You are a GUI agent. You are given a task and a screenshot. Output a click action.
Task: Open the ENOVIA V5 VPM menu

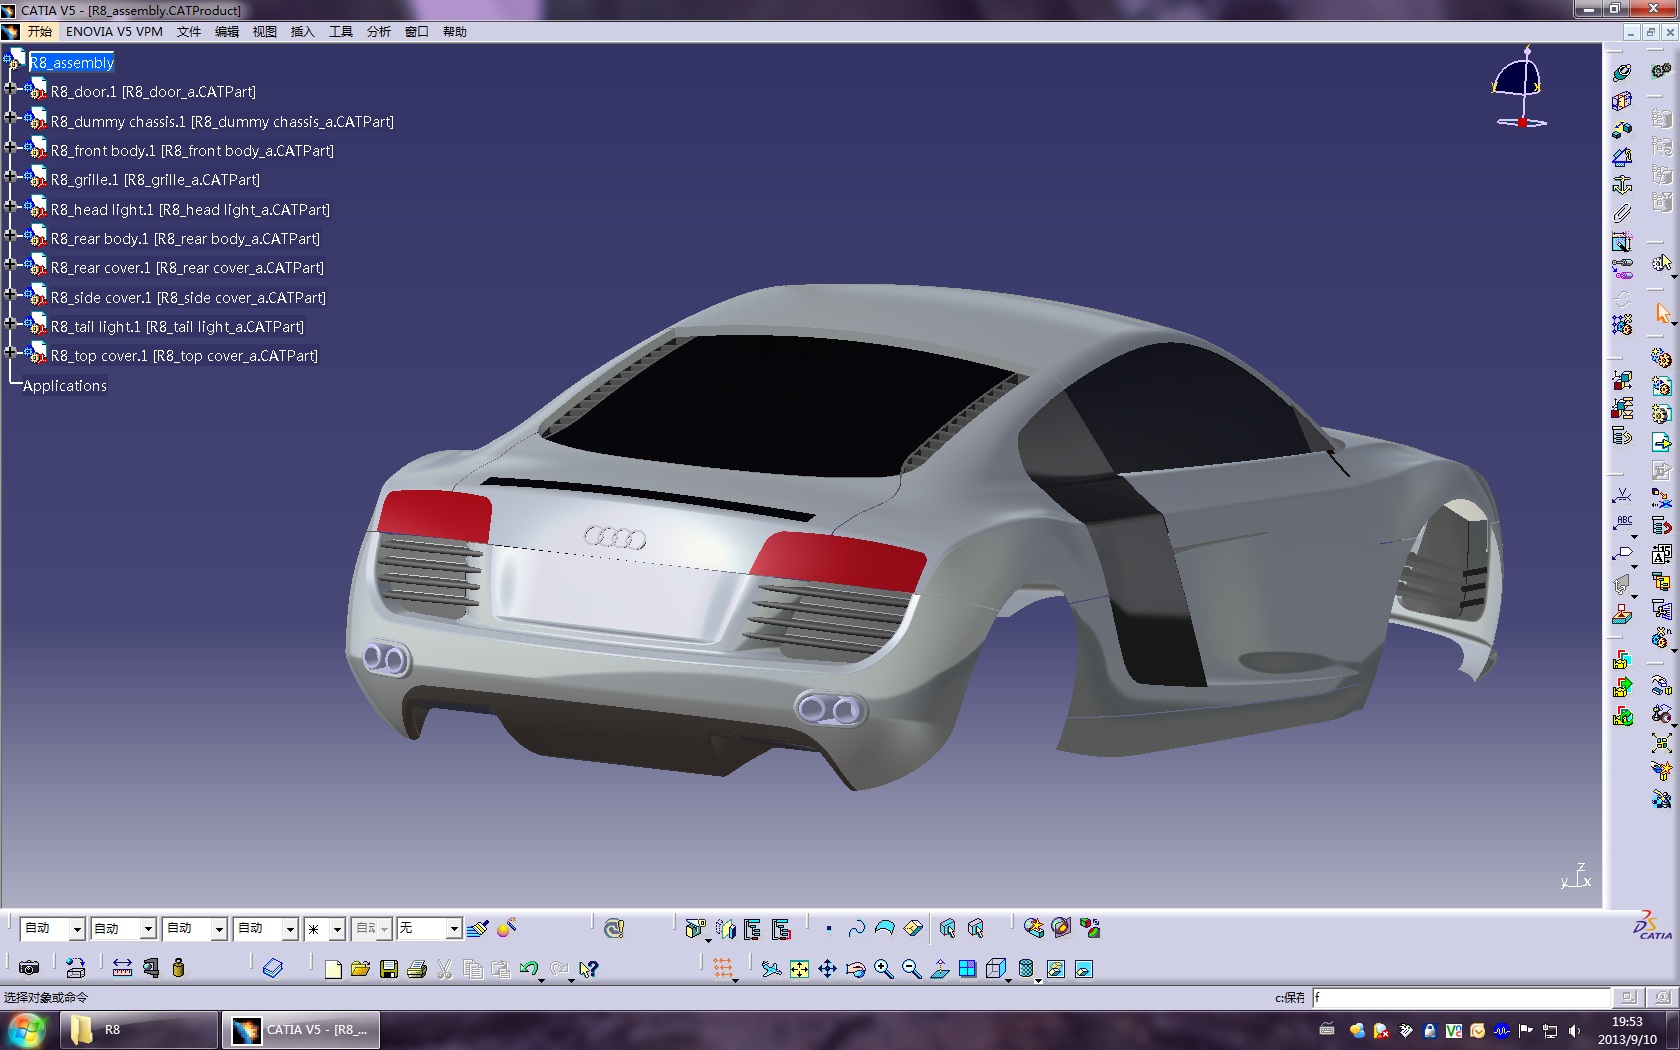(114, 32)
